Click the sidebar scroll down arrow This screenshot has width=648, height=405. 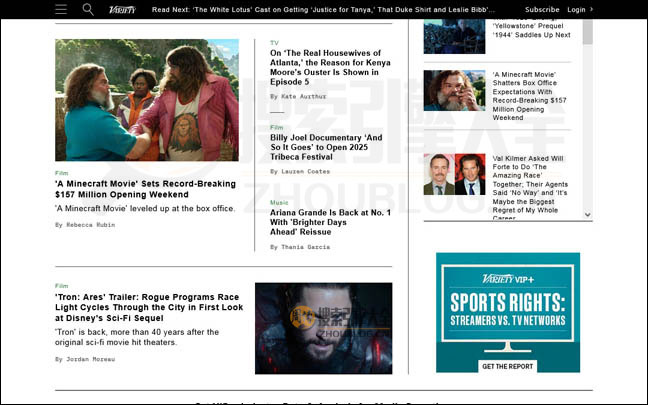[588, 215]
